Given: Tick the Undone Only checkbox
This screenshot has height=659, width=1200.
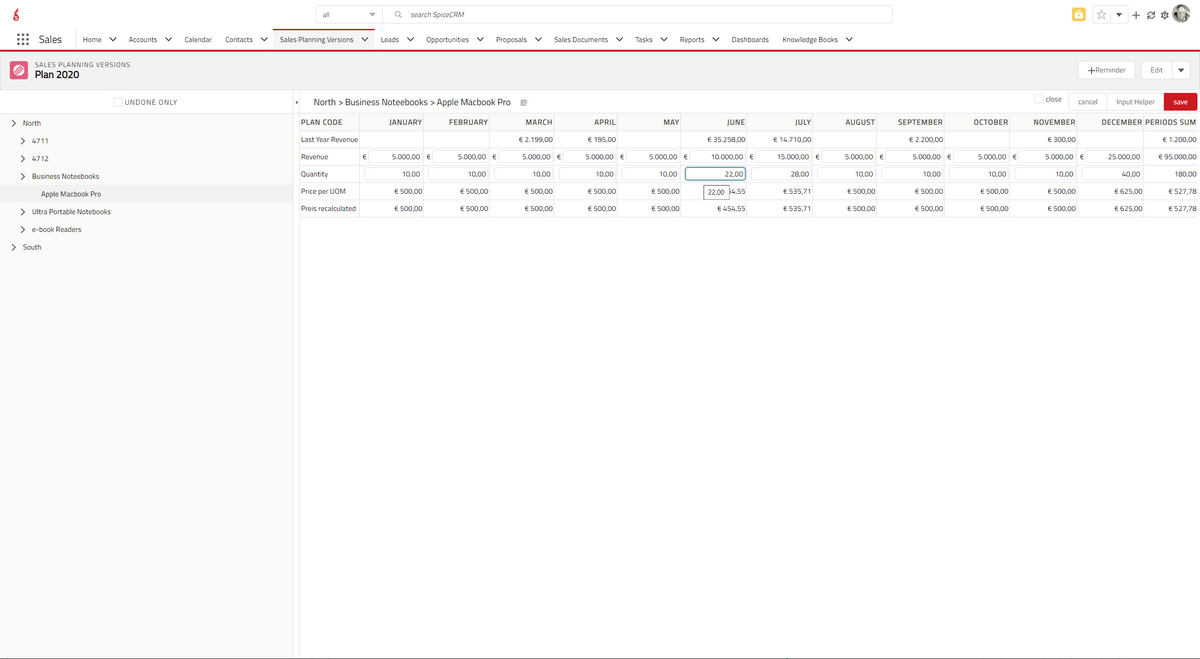Looking at the screenshot, I should pos(118,102).
